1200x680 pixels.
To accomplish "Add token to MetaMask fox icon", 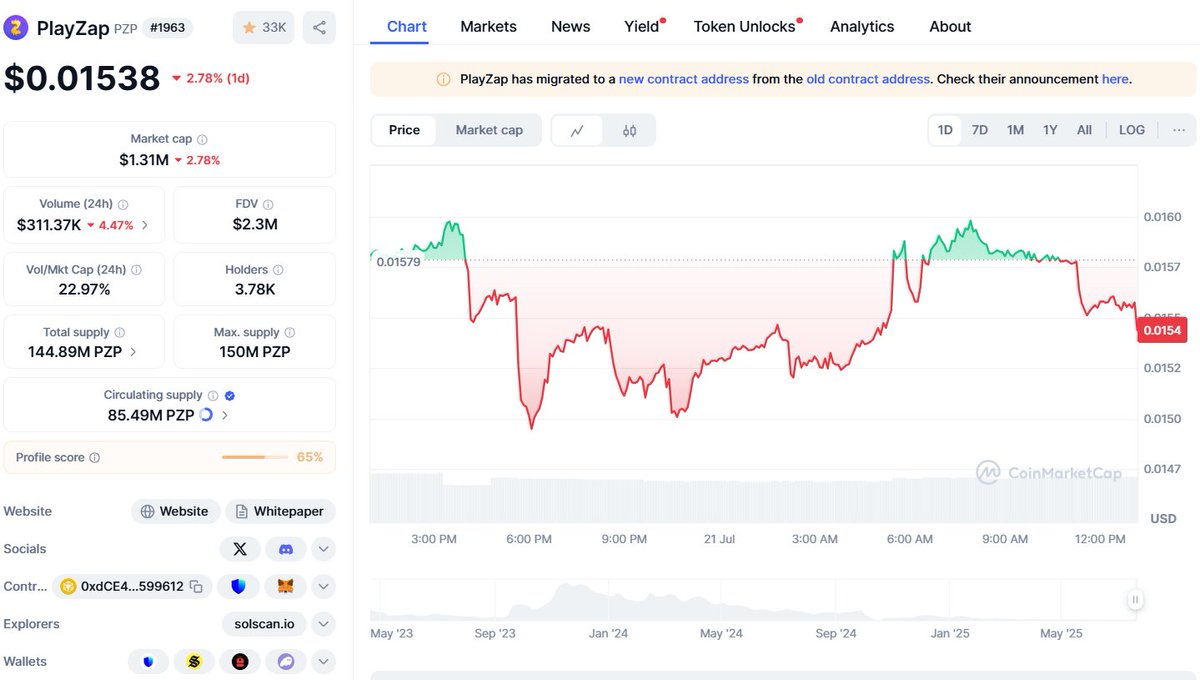I will [286, 586].
